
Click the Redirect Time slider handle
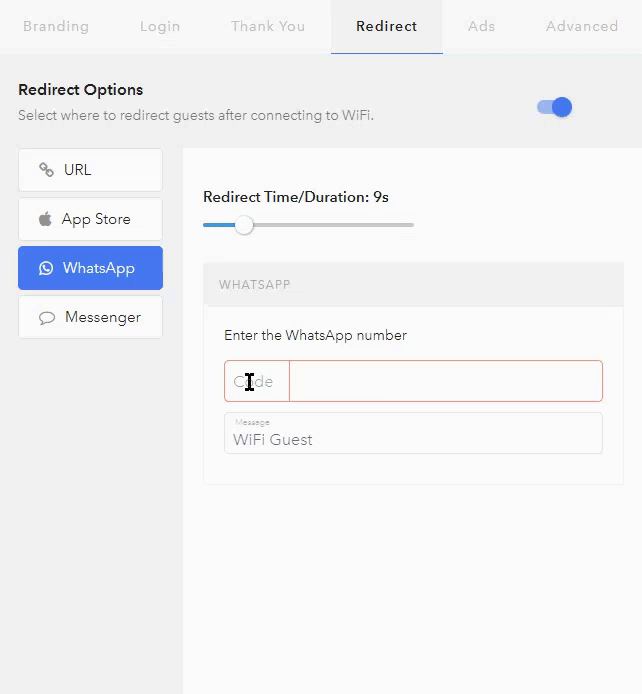(244, 225)
